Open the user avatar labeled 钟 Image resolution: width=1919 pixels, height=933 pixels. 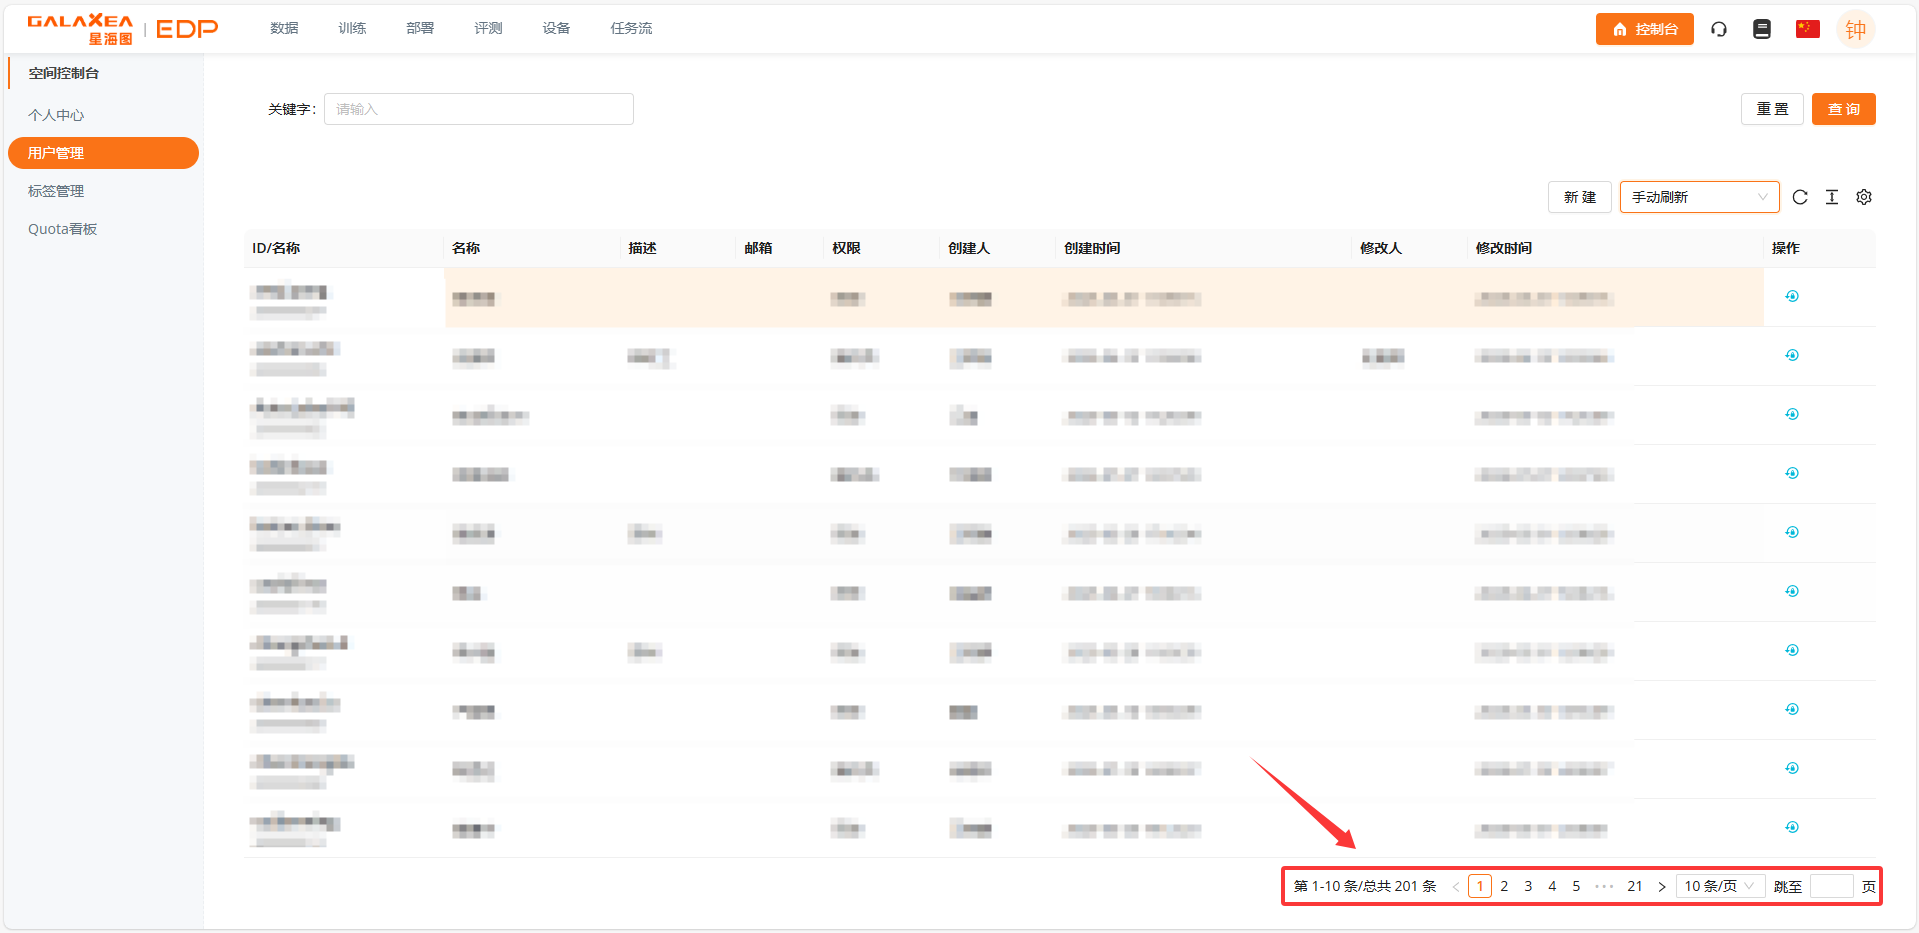point(1855,30)
